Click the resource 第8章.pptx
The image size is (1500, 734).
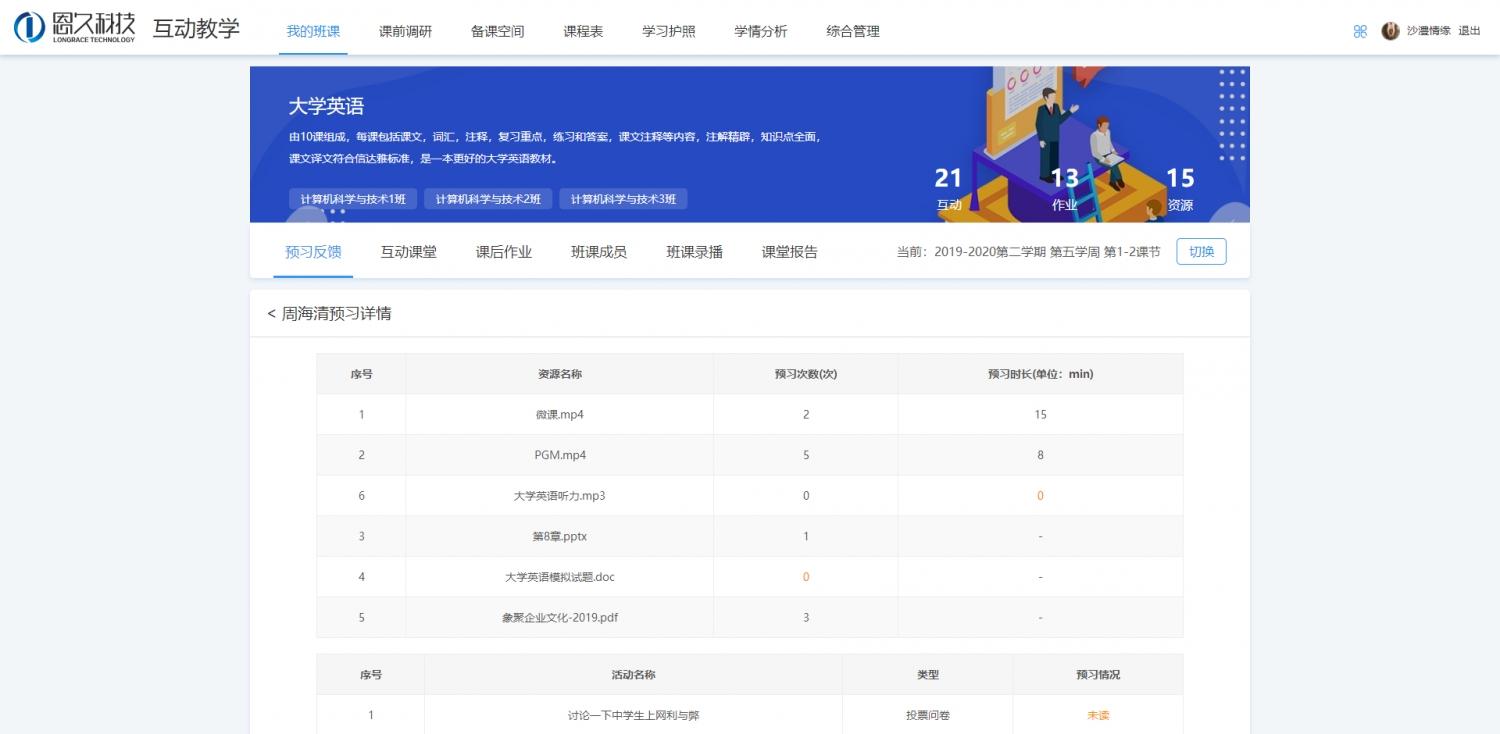tap(560, 537)
